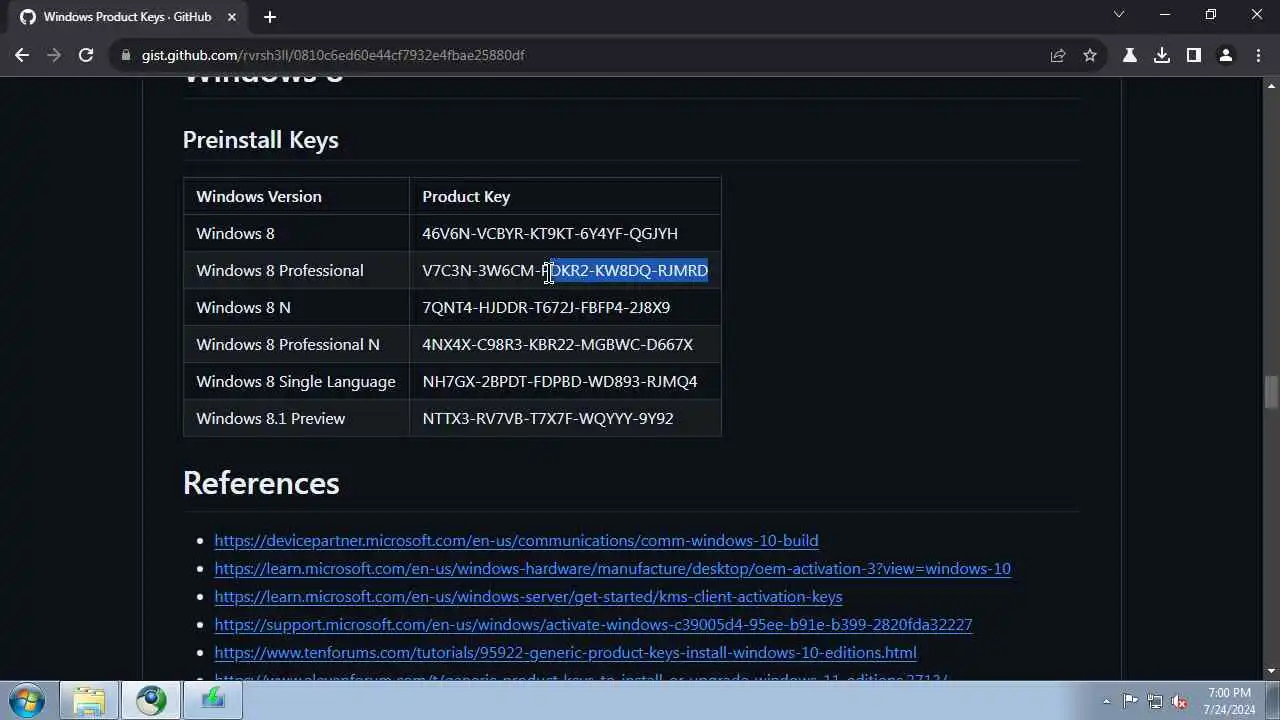Reload the current gist page

86,55
